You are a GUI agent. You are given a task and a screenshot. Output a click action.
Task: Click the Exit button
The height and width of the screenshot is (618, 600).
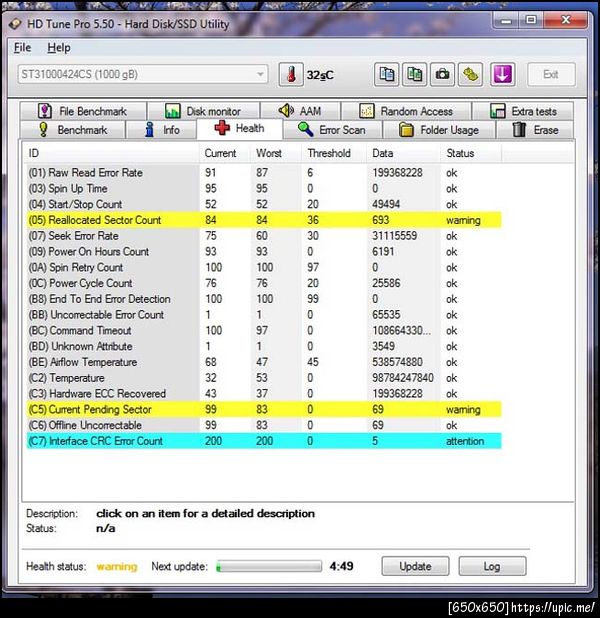click(x=551, y=74)
